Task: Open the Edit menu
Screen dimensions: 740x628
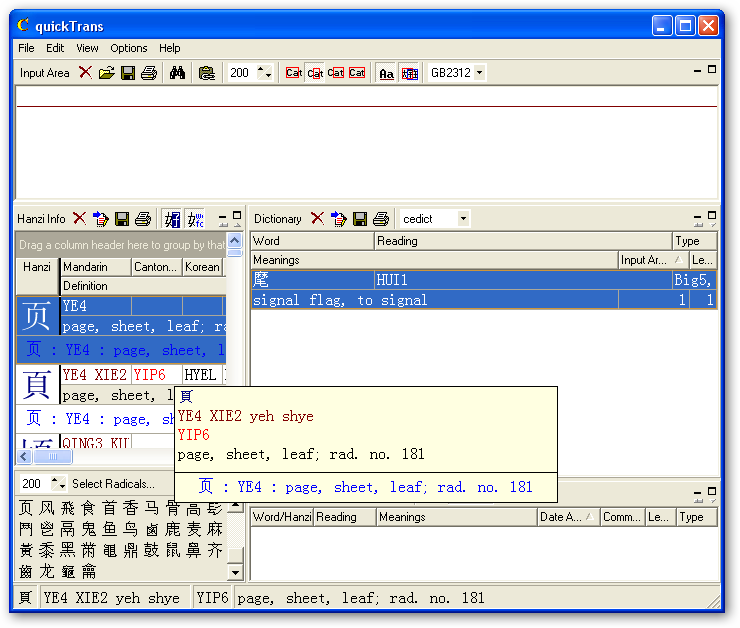Action: (x=55, y=48)
